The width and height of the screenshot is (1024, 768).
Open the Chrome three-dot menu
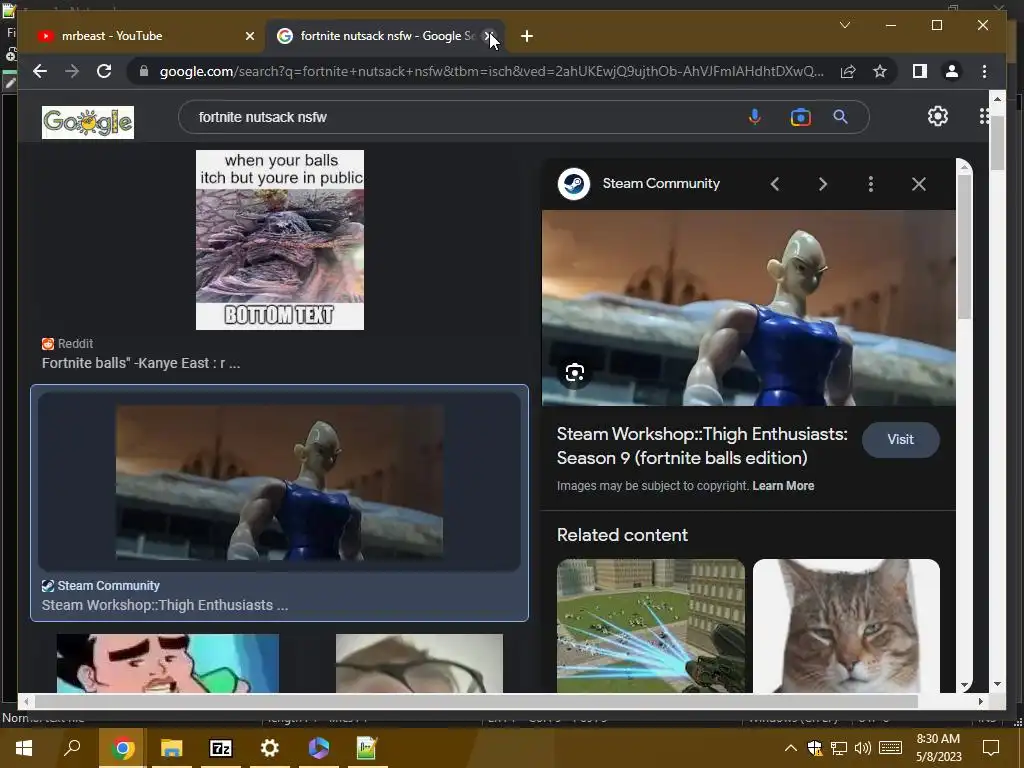[984, 71]
